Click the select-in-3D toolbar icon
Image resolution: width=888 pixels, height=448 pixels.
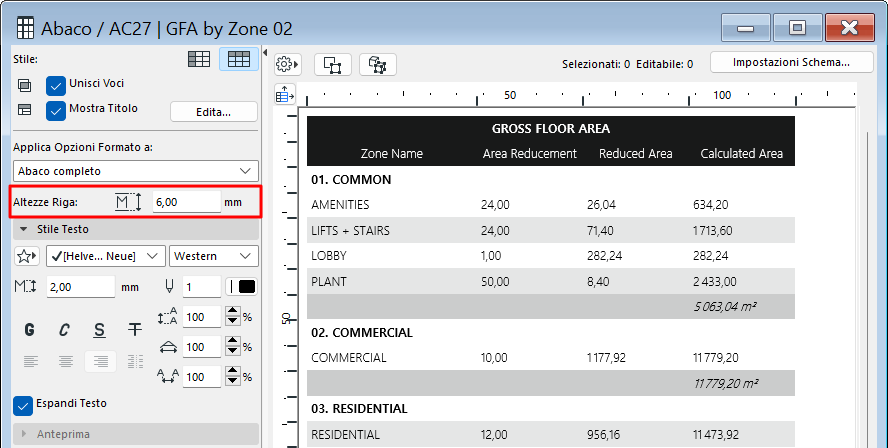point(378,64)
